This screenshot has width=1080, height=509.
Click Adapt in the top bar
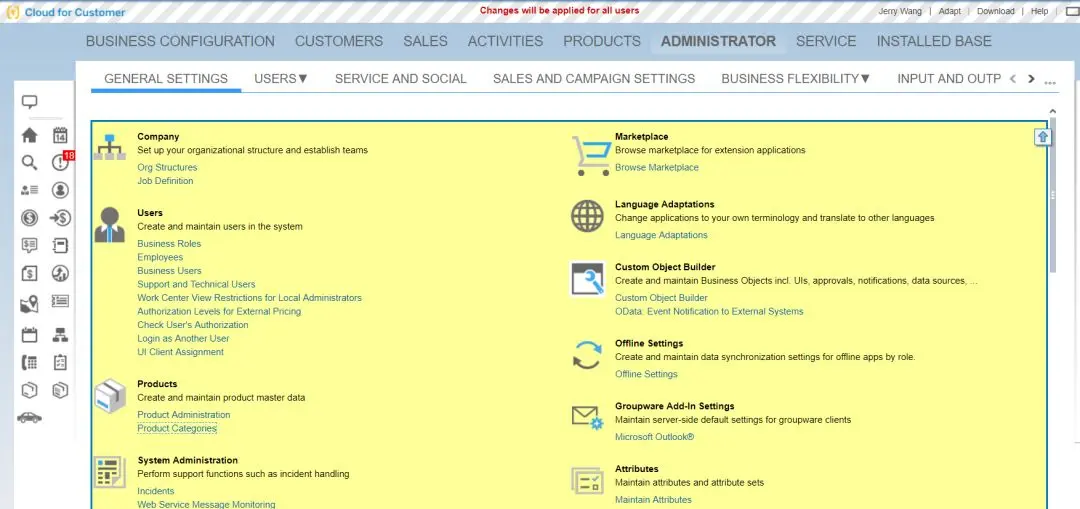[x=949, y=11]
